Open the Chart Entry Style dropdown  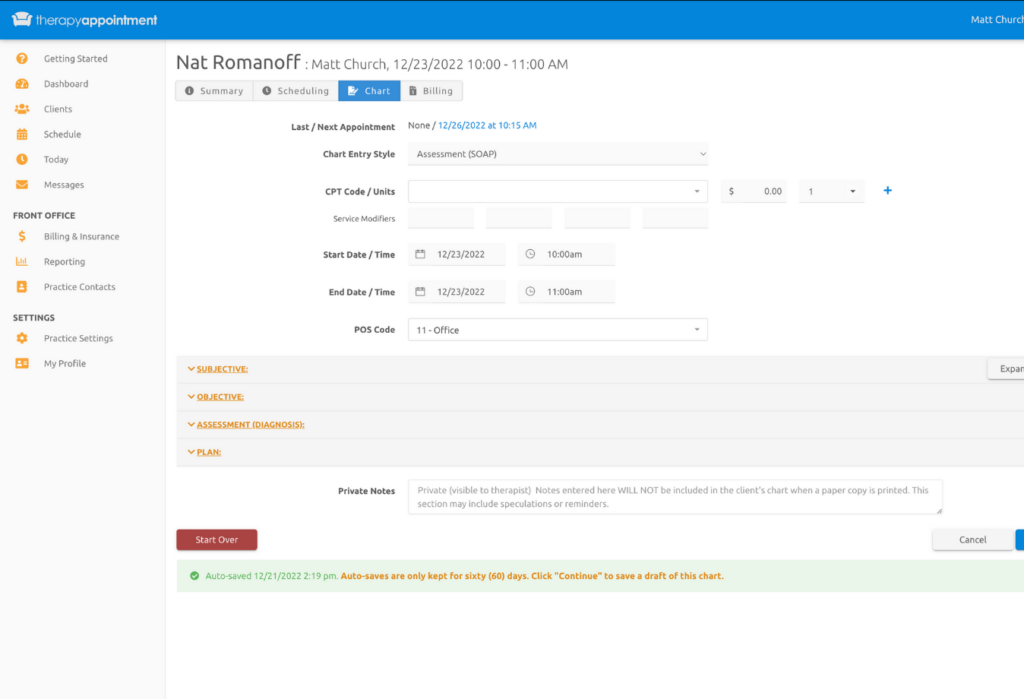point(557,154)
